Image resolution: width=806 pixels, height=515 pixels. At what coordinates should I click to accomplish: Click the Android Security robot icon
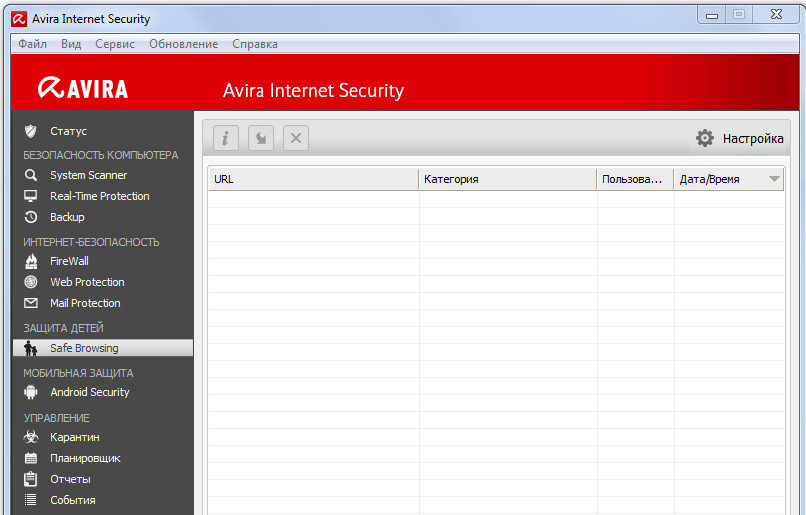31,392
